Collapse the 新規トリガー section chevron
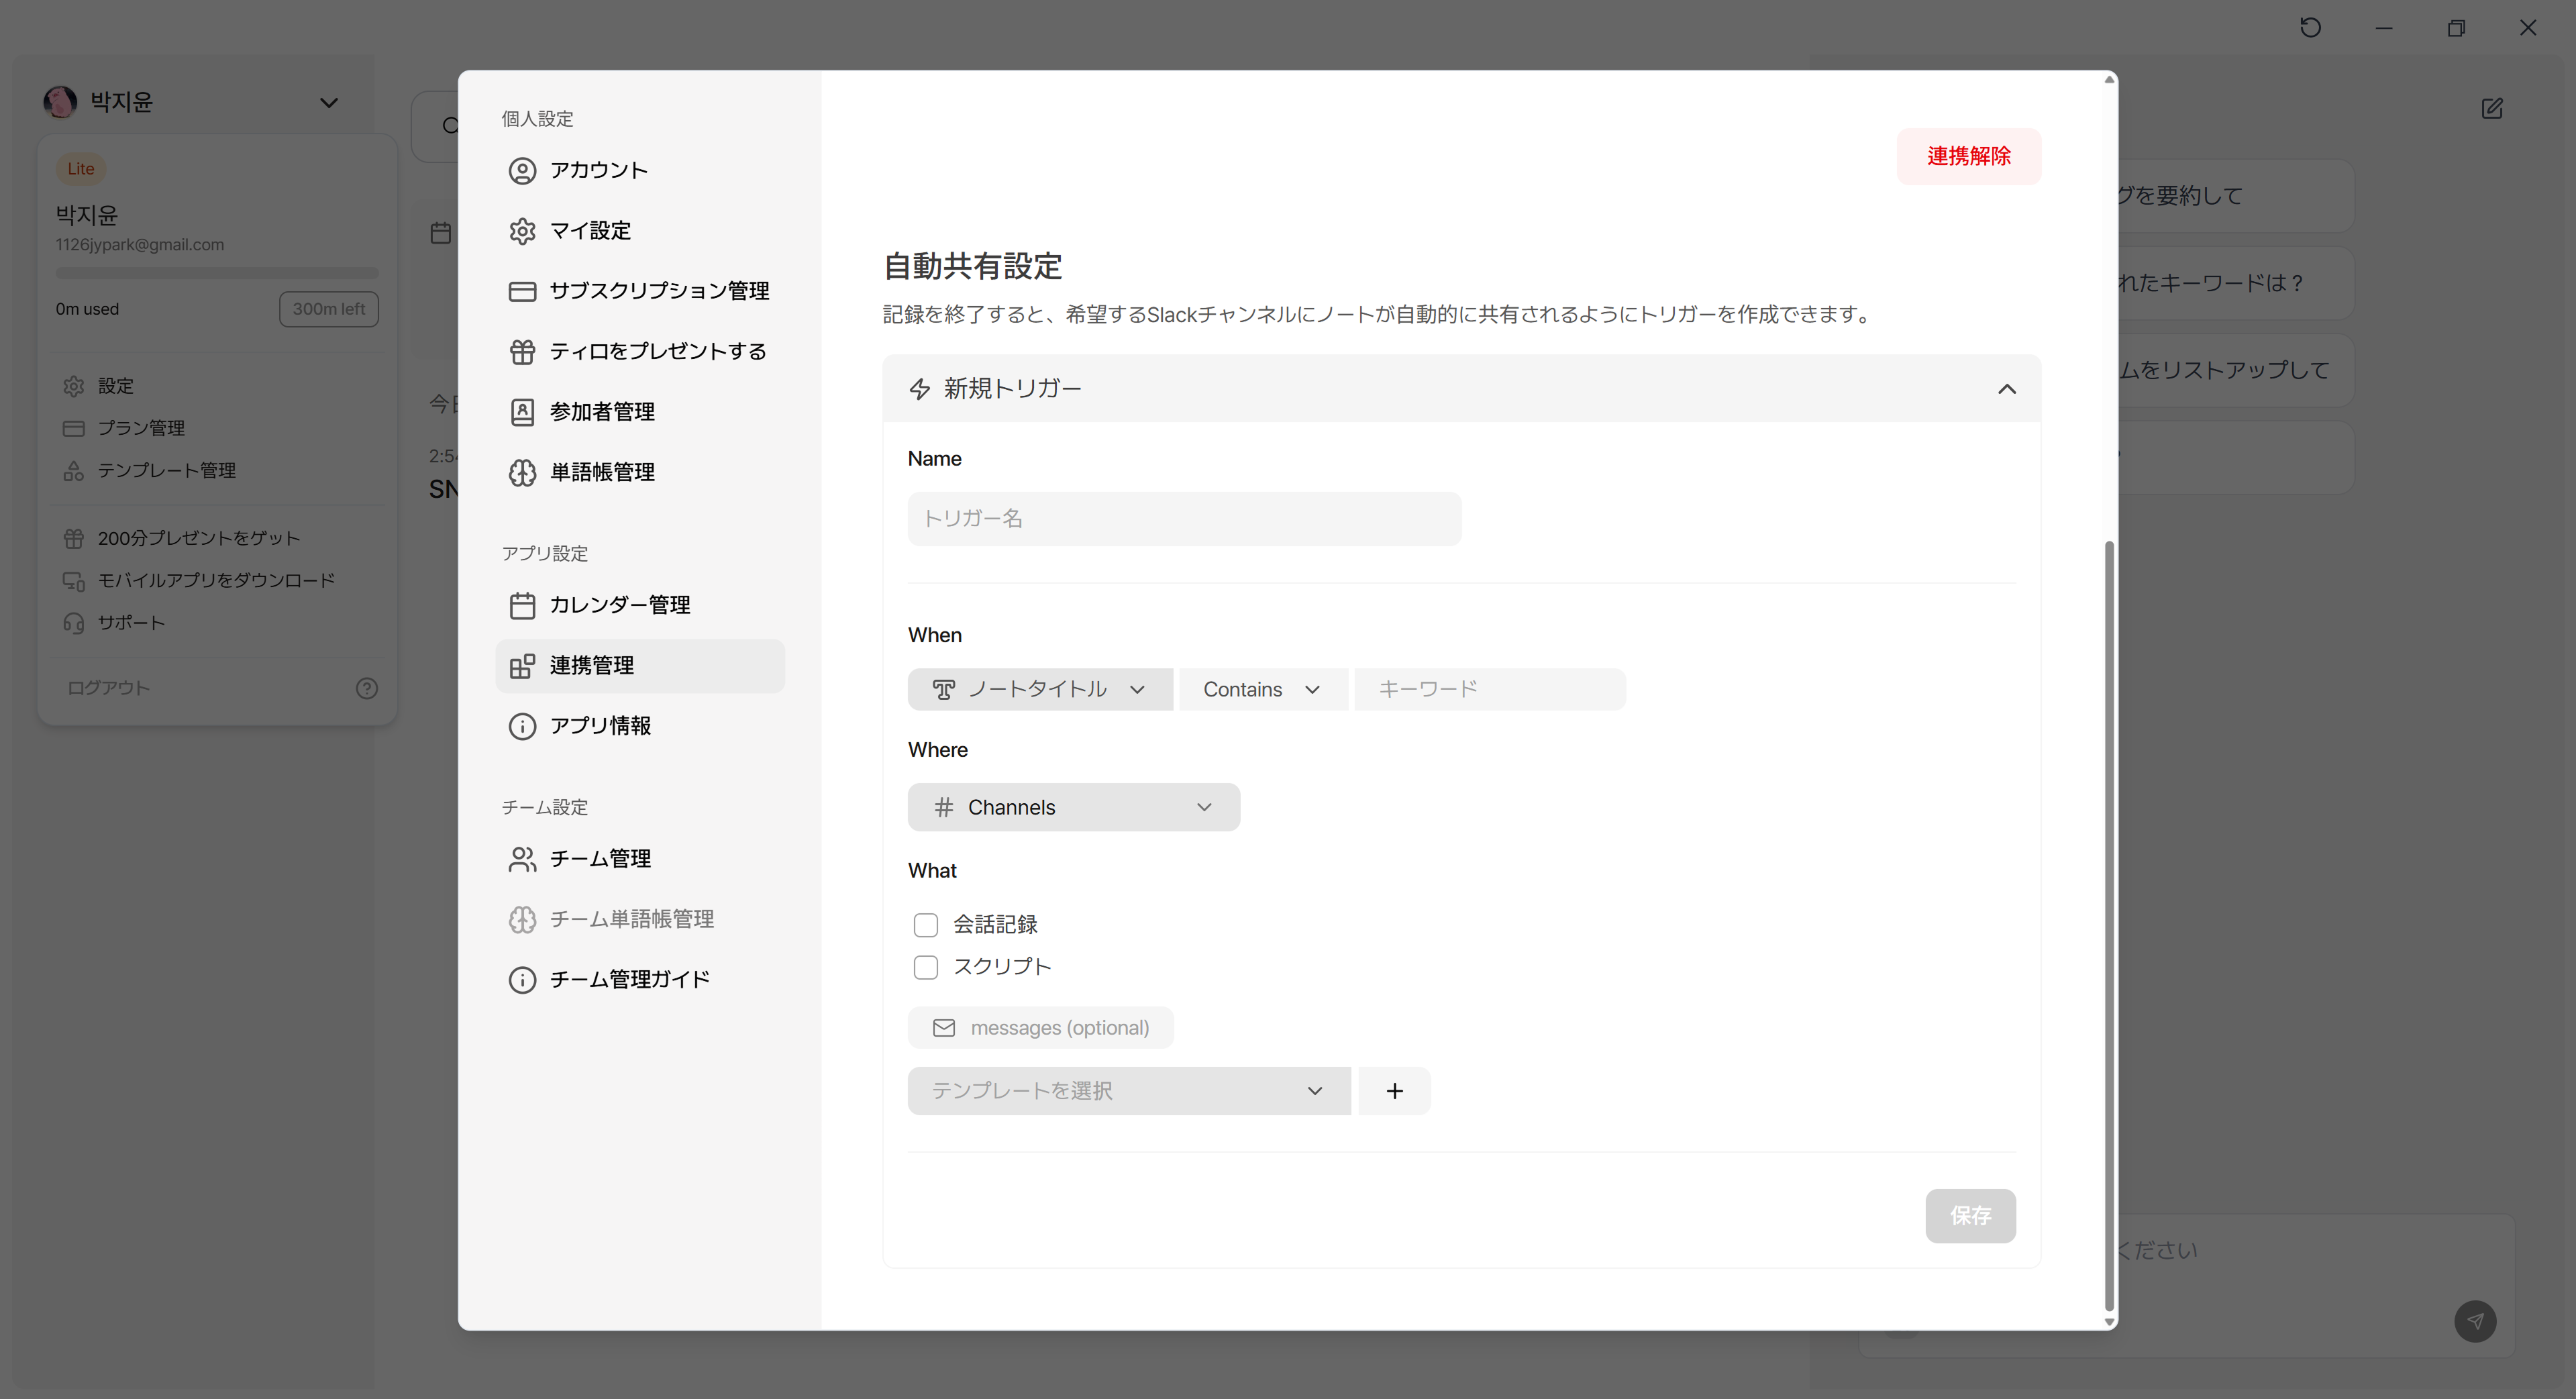 pyautogui.click(x=2006, y=389)
